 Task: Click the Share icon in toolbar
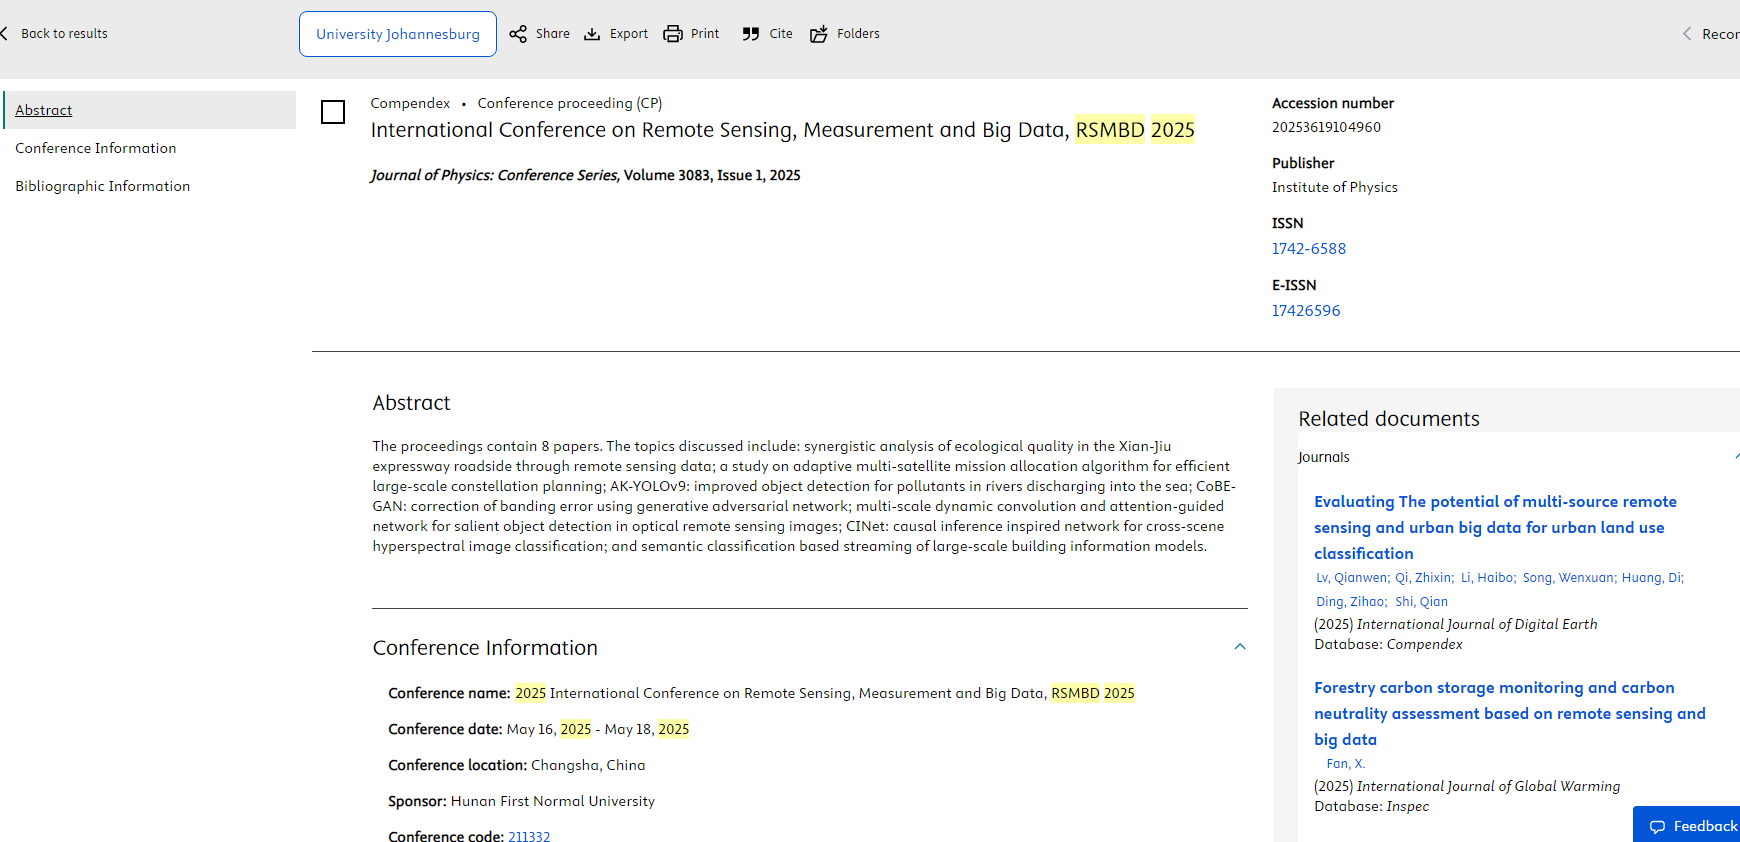point(518,34)
